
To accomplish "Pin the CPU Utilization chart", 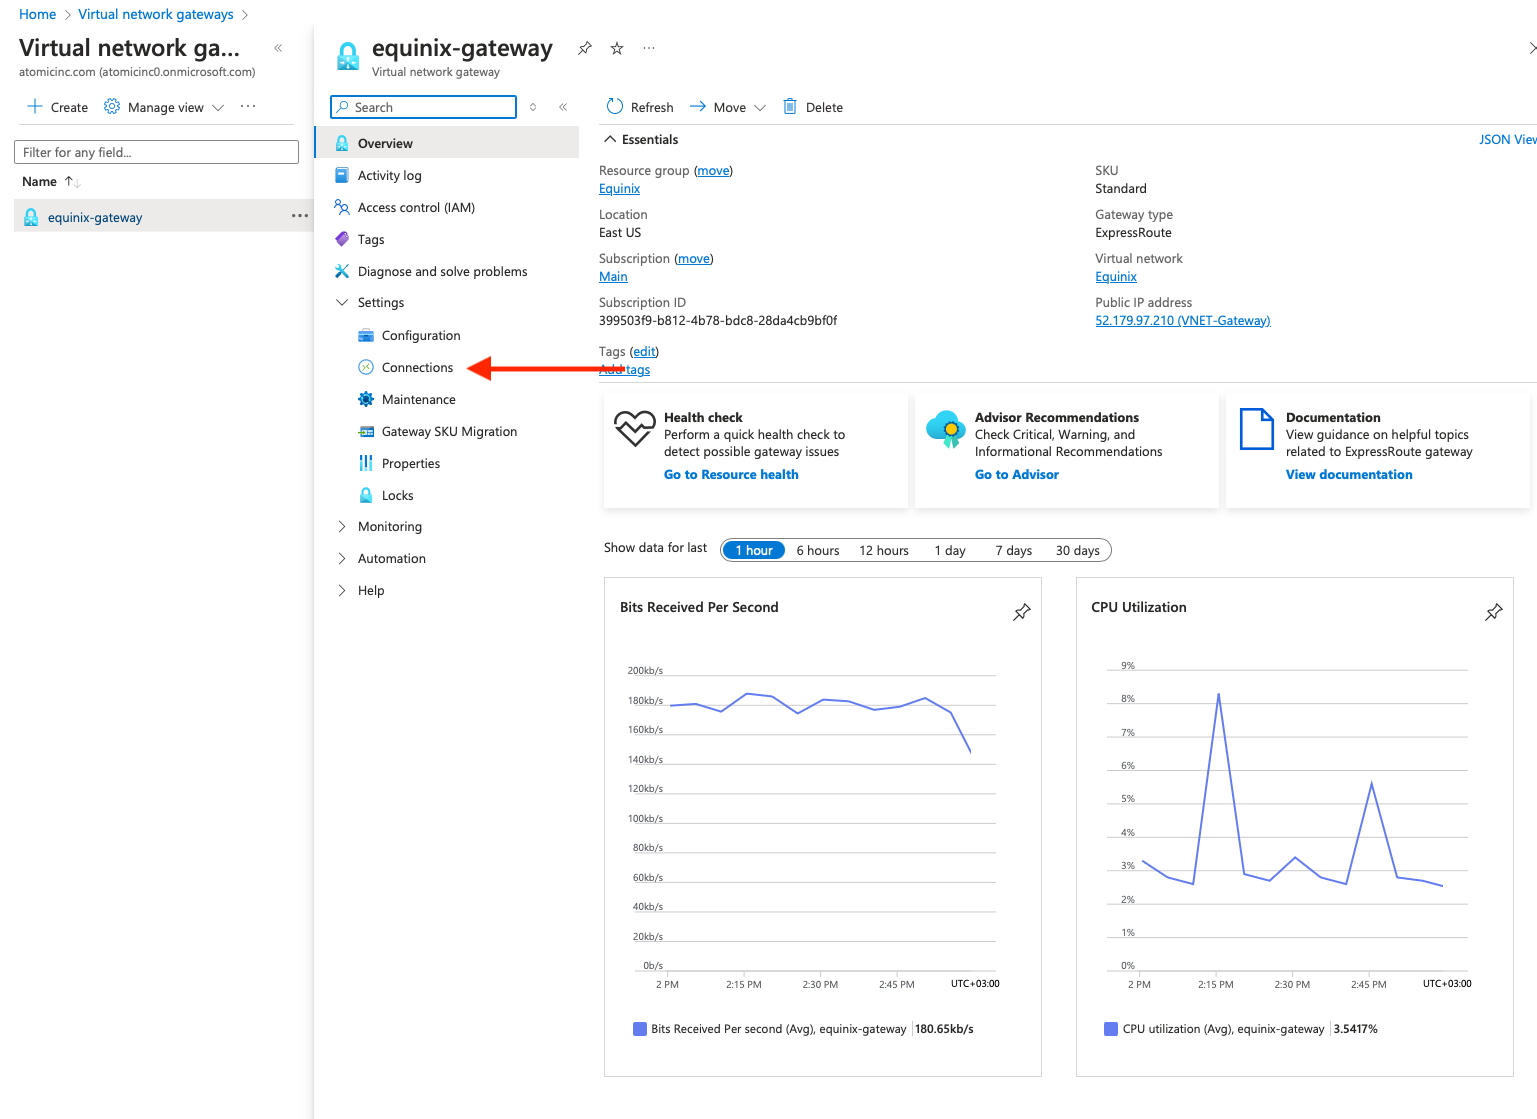I will pyautogui.click(x=1494, y=612).
